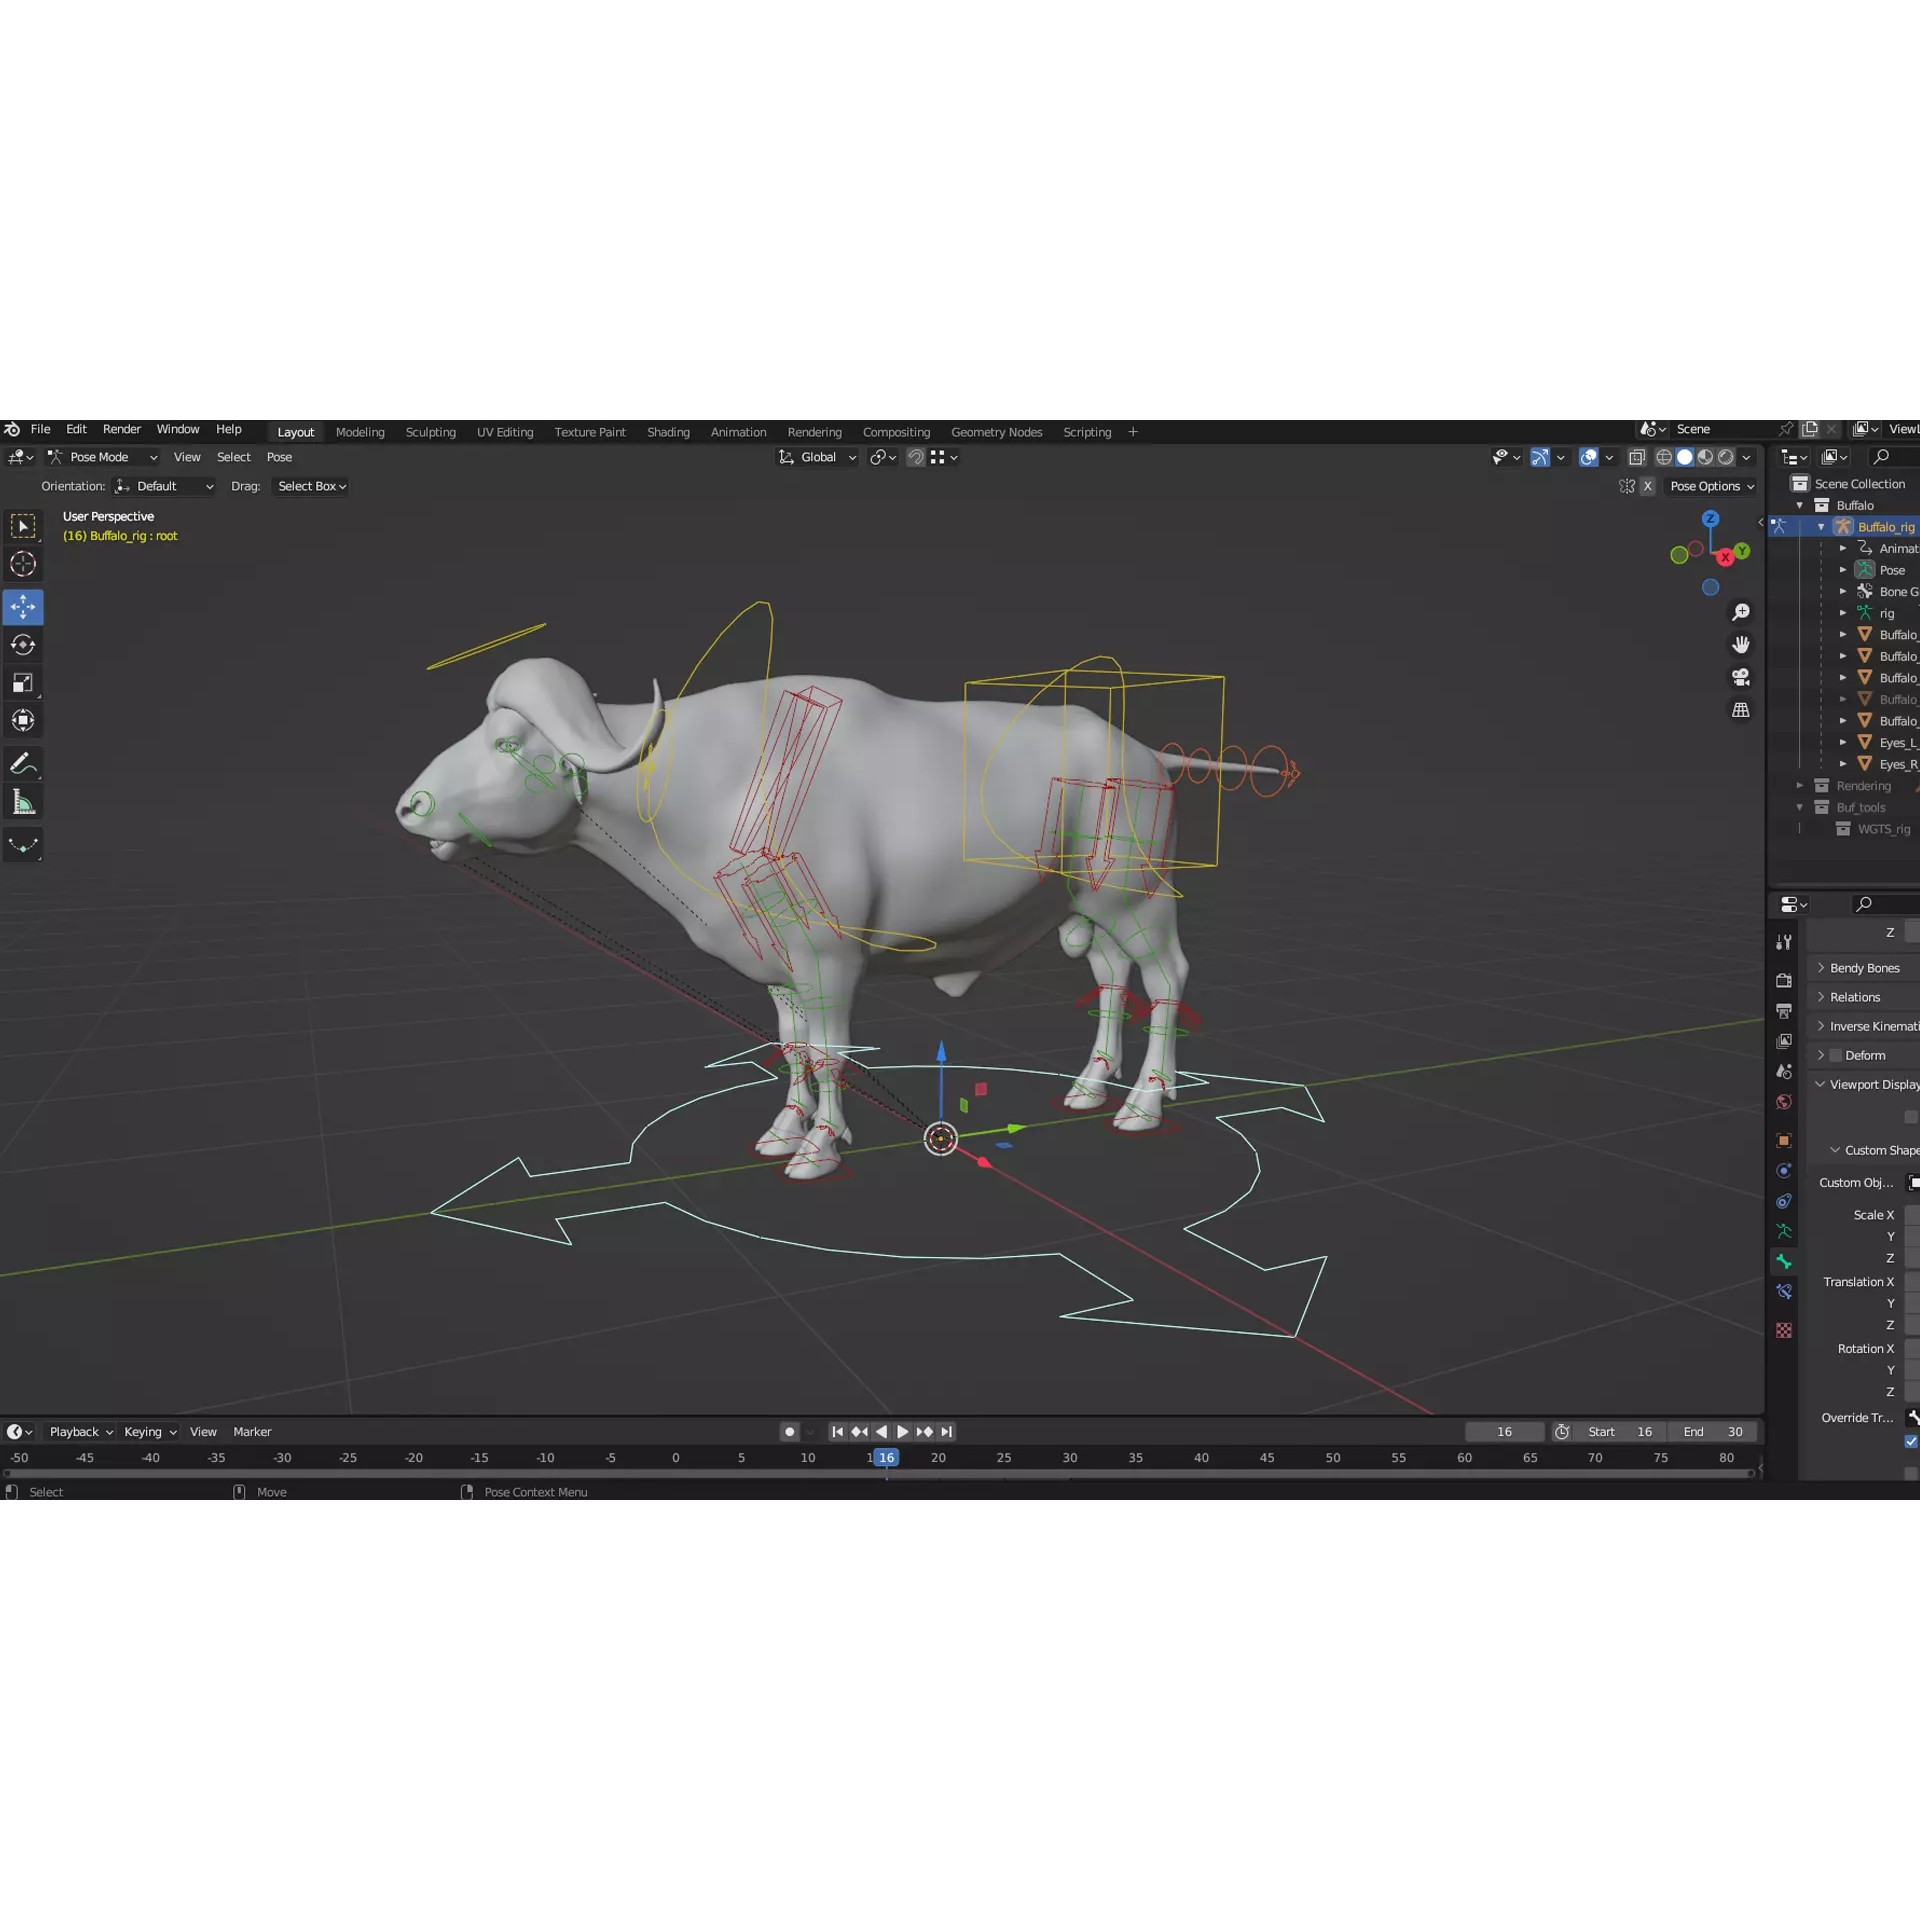The image size is (1920, 1920).
Task: Click the current frame field showing 16
Action: [1505, 1431]
